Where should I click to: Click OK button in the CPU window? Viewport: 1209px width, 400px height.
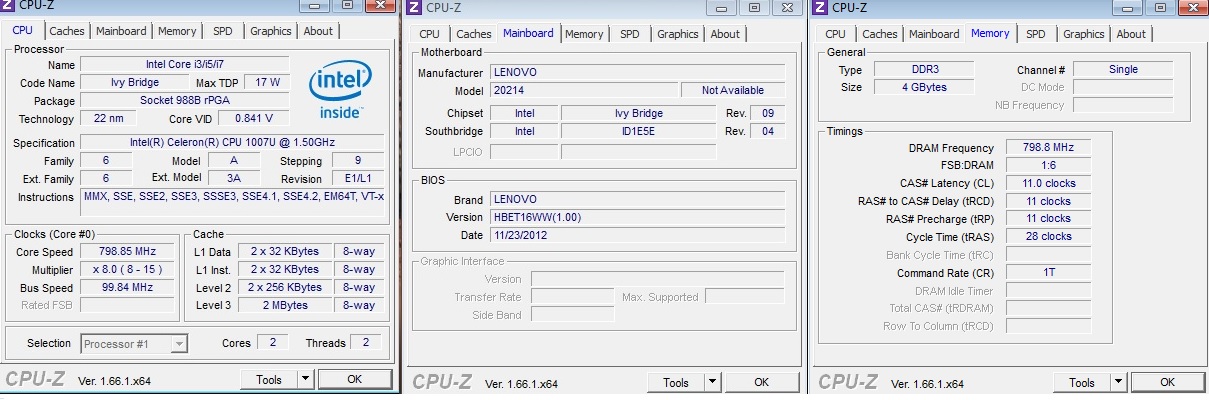tap(354, 380)
